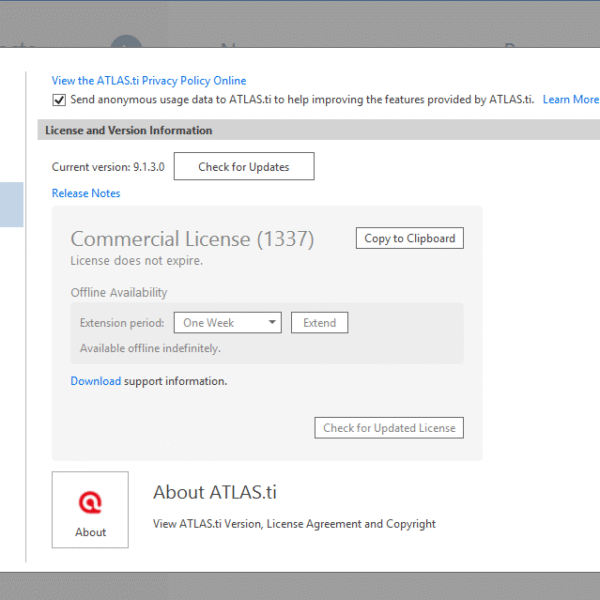Uncheck Send anonymous usage data checkbox
This screenshot has height=600, width=600.
[59, 100]
